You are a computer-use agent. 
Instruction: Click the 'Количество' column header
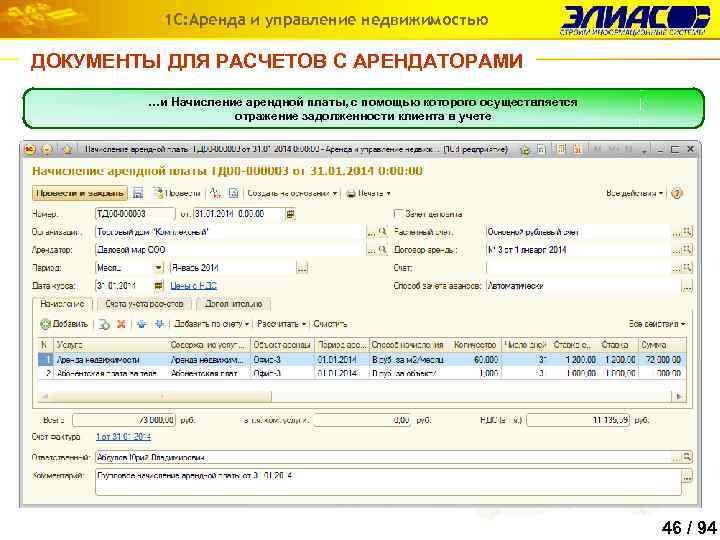click(475, 344)
